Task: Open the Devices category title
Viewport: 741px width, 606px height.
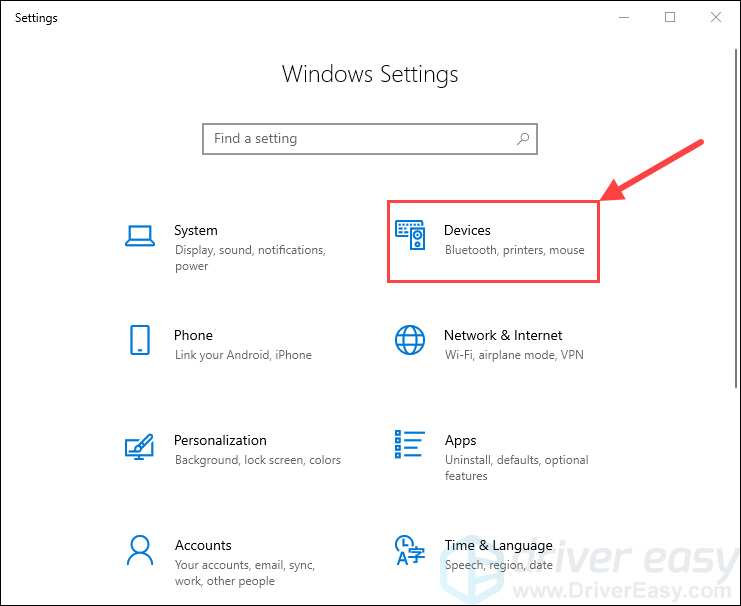Action: coord(467,231)
